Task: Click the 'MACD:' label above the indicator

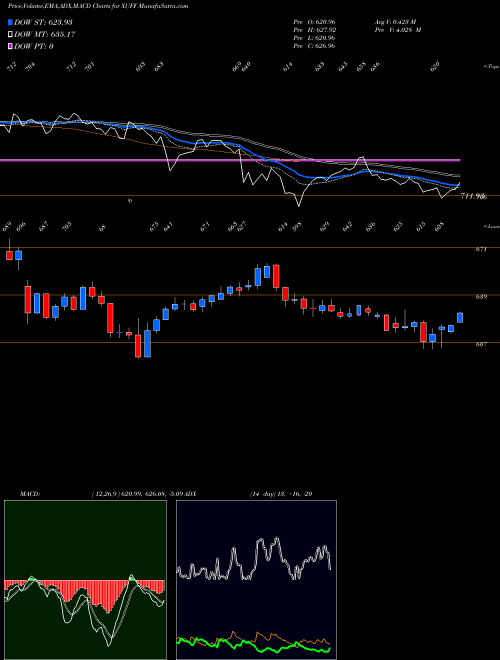Action: coord(30,494)
